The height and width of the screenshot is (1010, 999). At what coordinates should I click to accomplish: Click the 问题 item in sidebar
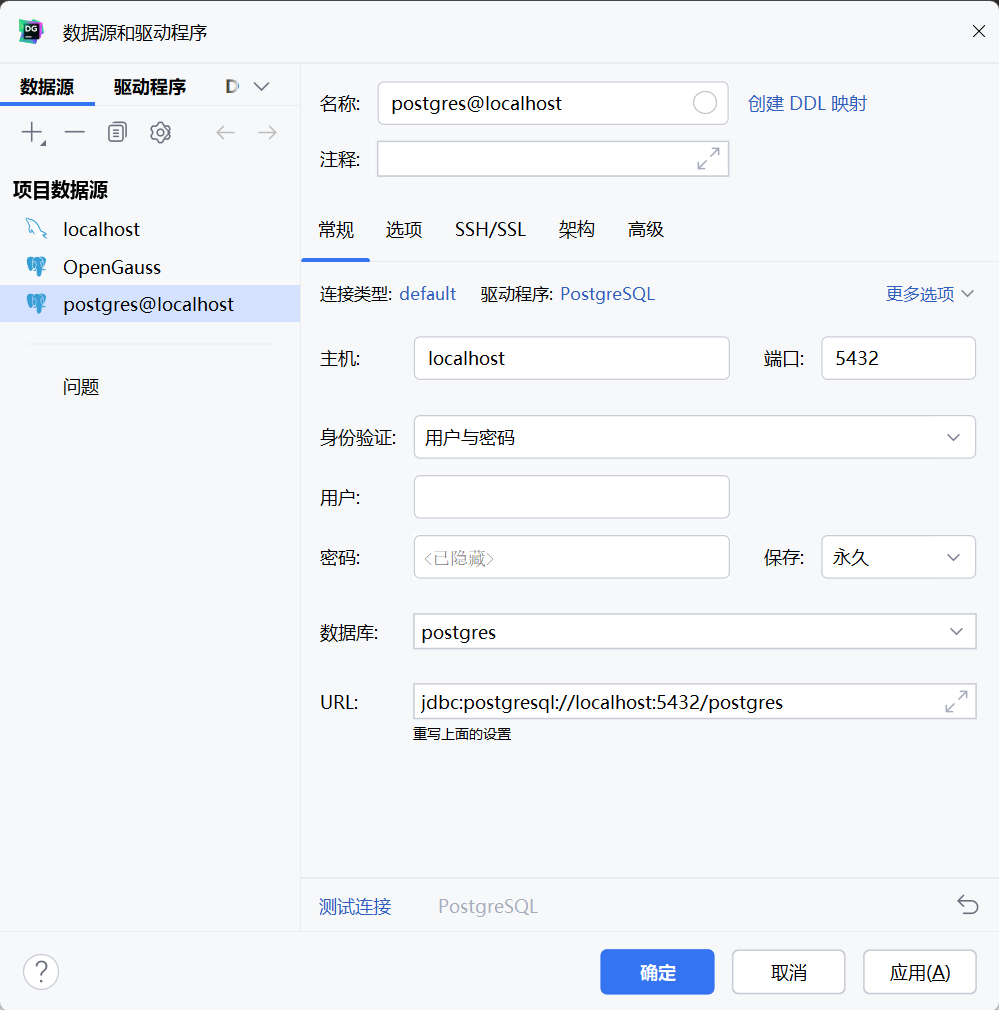pos(81,386)
